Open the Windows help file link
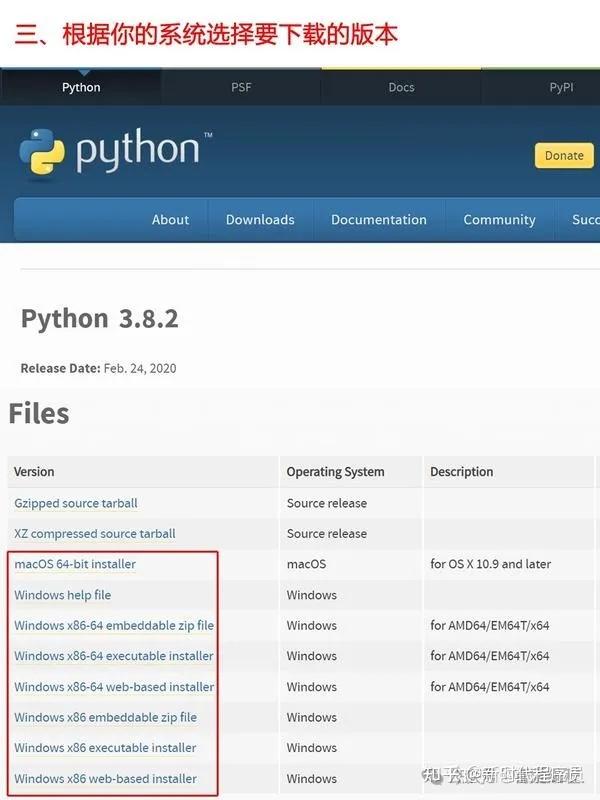The width and height of the screenshot is (600, 800). pyautogui.click(x=63, y=595)
